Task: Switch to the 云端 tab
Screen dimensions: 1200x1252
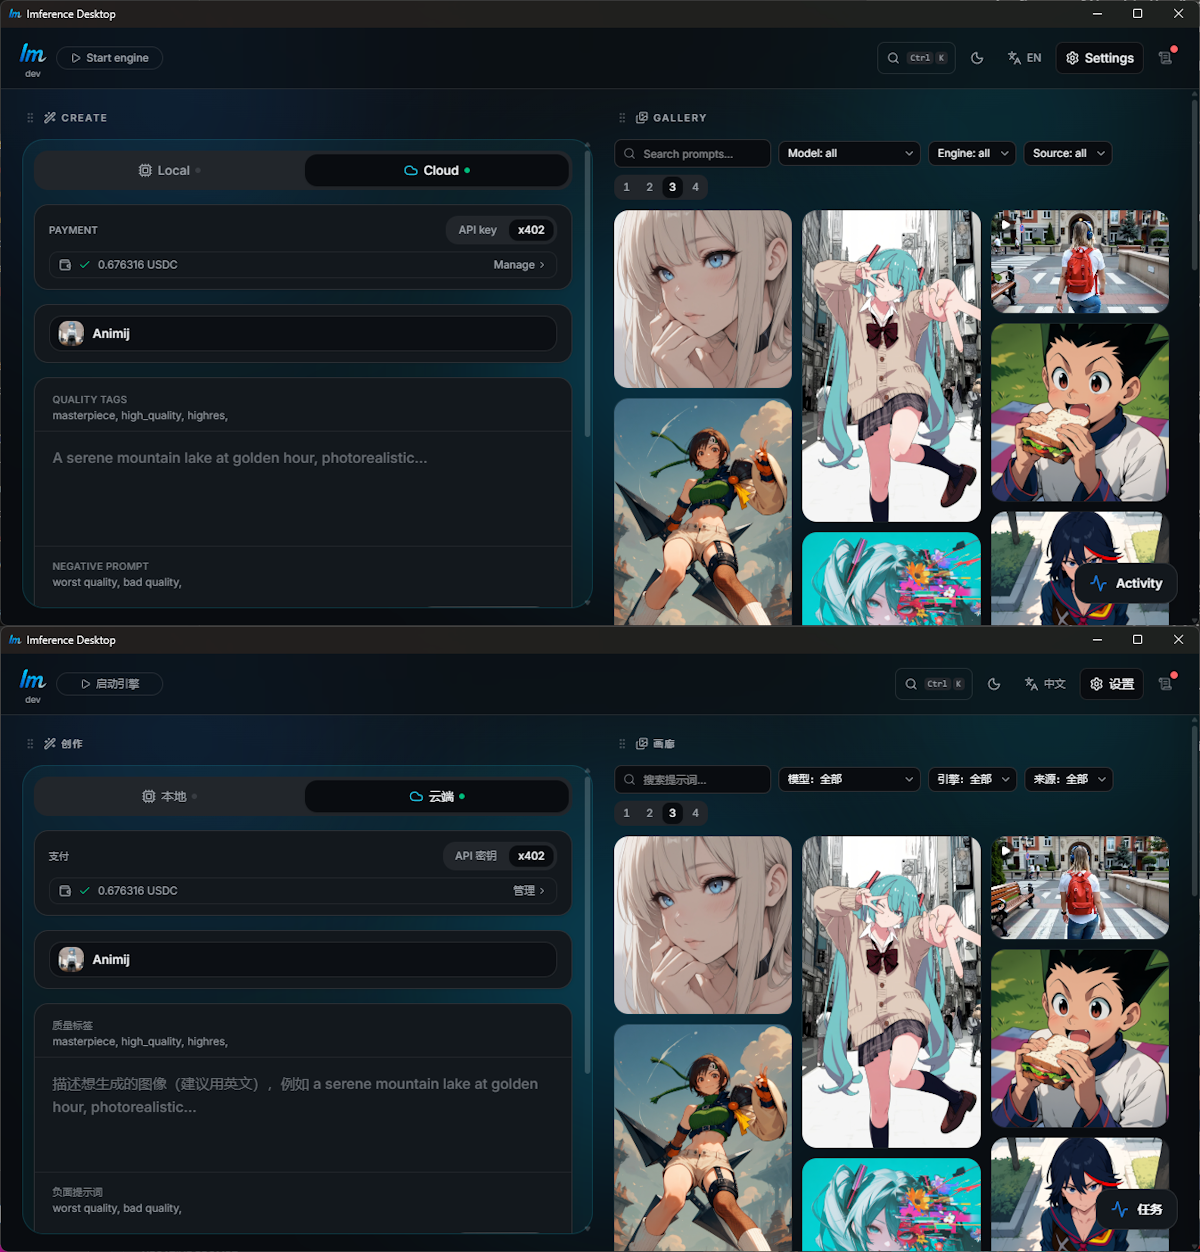Action: (x=437, y=797)
